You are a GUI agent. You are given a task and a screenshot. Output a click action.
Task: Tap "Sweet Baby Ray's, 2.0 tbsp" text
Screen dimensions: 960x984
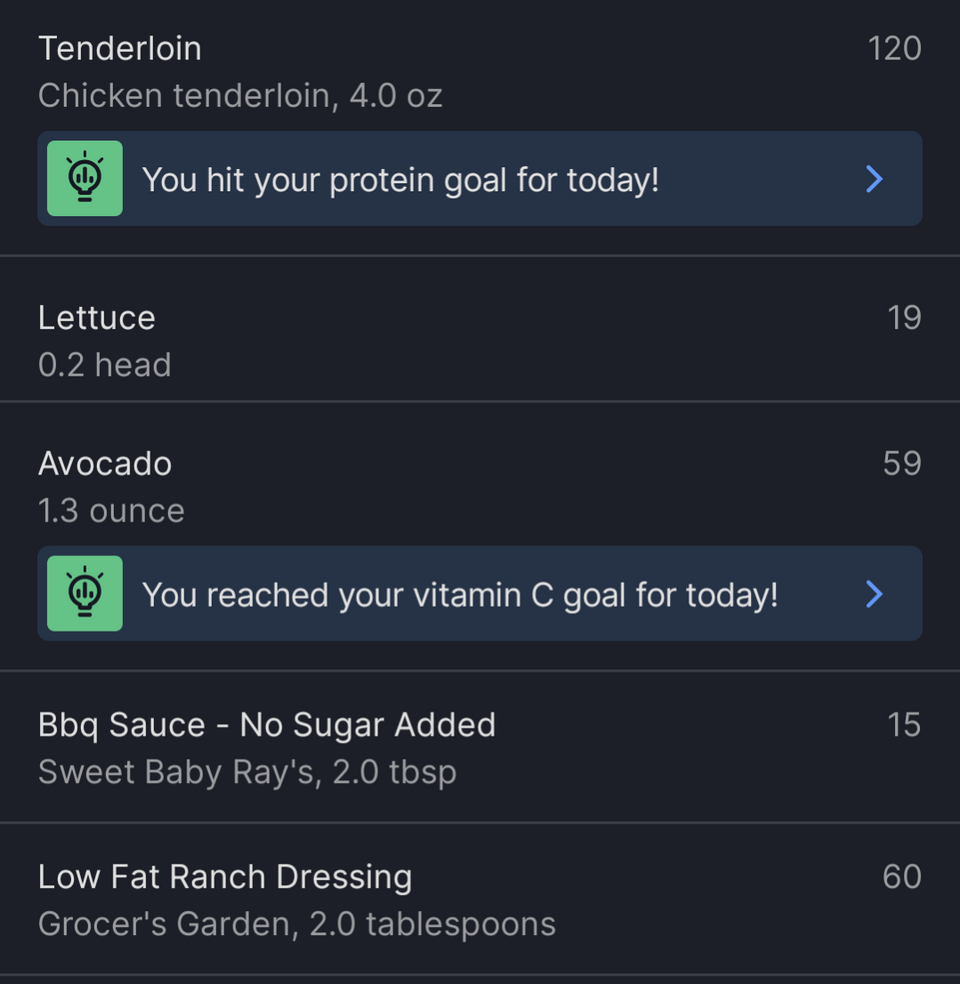pyautogui.click(x=247, y=772)
